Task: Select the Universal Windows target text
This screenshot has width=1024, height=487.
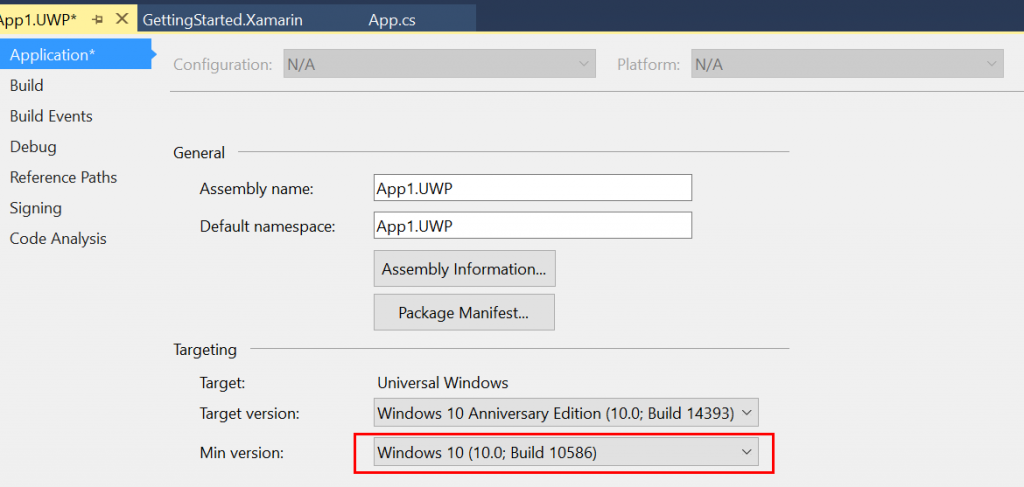Action: (x=443, y=383)
